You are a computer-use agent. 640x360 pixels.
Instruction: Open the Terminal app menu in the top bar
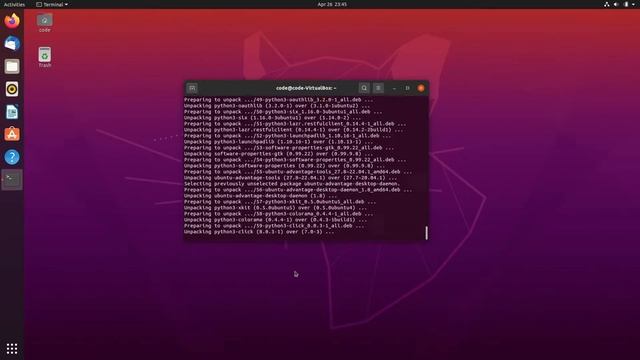pos(52,4)
